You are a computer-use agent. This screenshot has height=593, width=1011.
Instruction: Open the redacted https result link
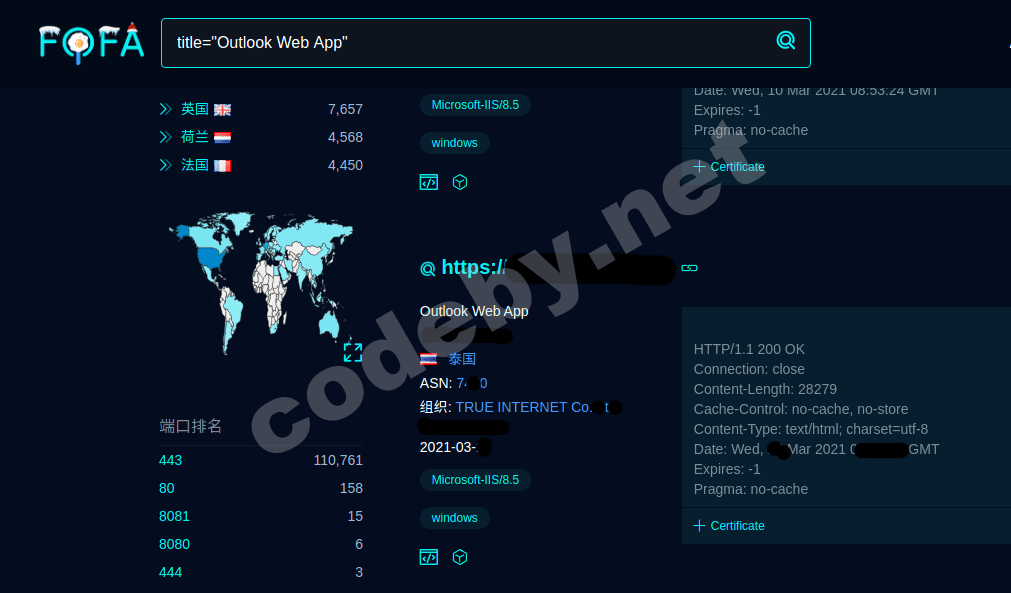(x=558, y=267)
